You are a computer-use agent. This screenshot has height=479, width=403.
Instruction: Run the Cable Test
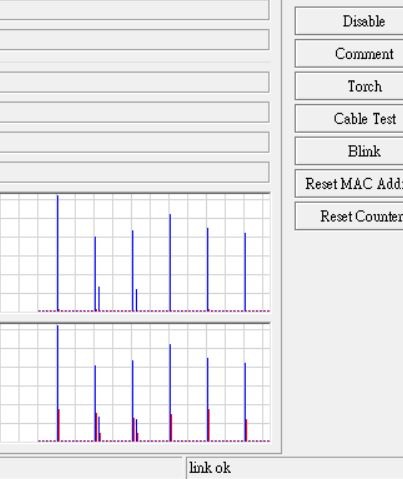tap(349, 119)
